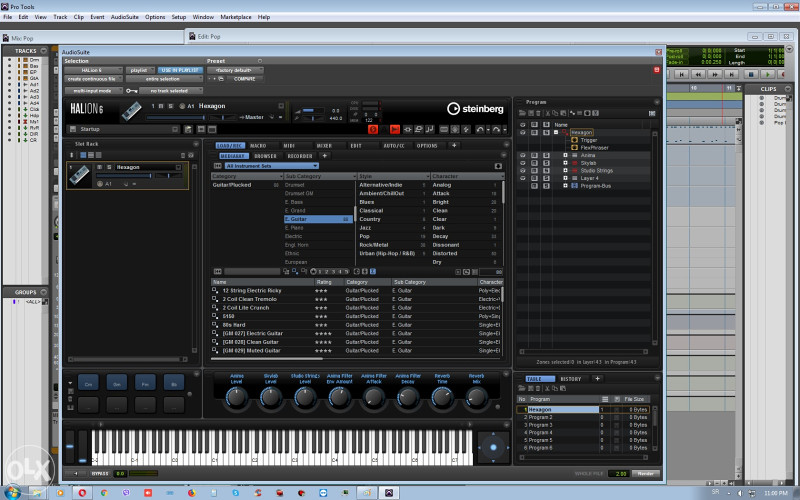Click the load folder icon in Program Table toolbar
This screenshot has height=500, width=800.
click(x=522, y=389)
